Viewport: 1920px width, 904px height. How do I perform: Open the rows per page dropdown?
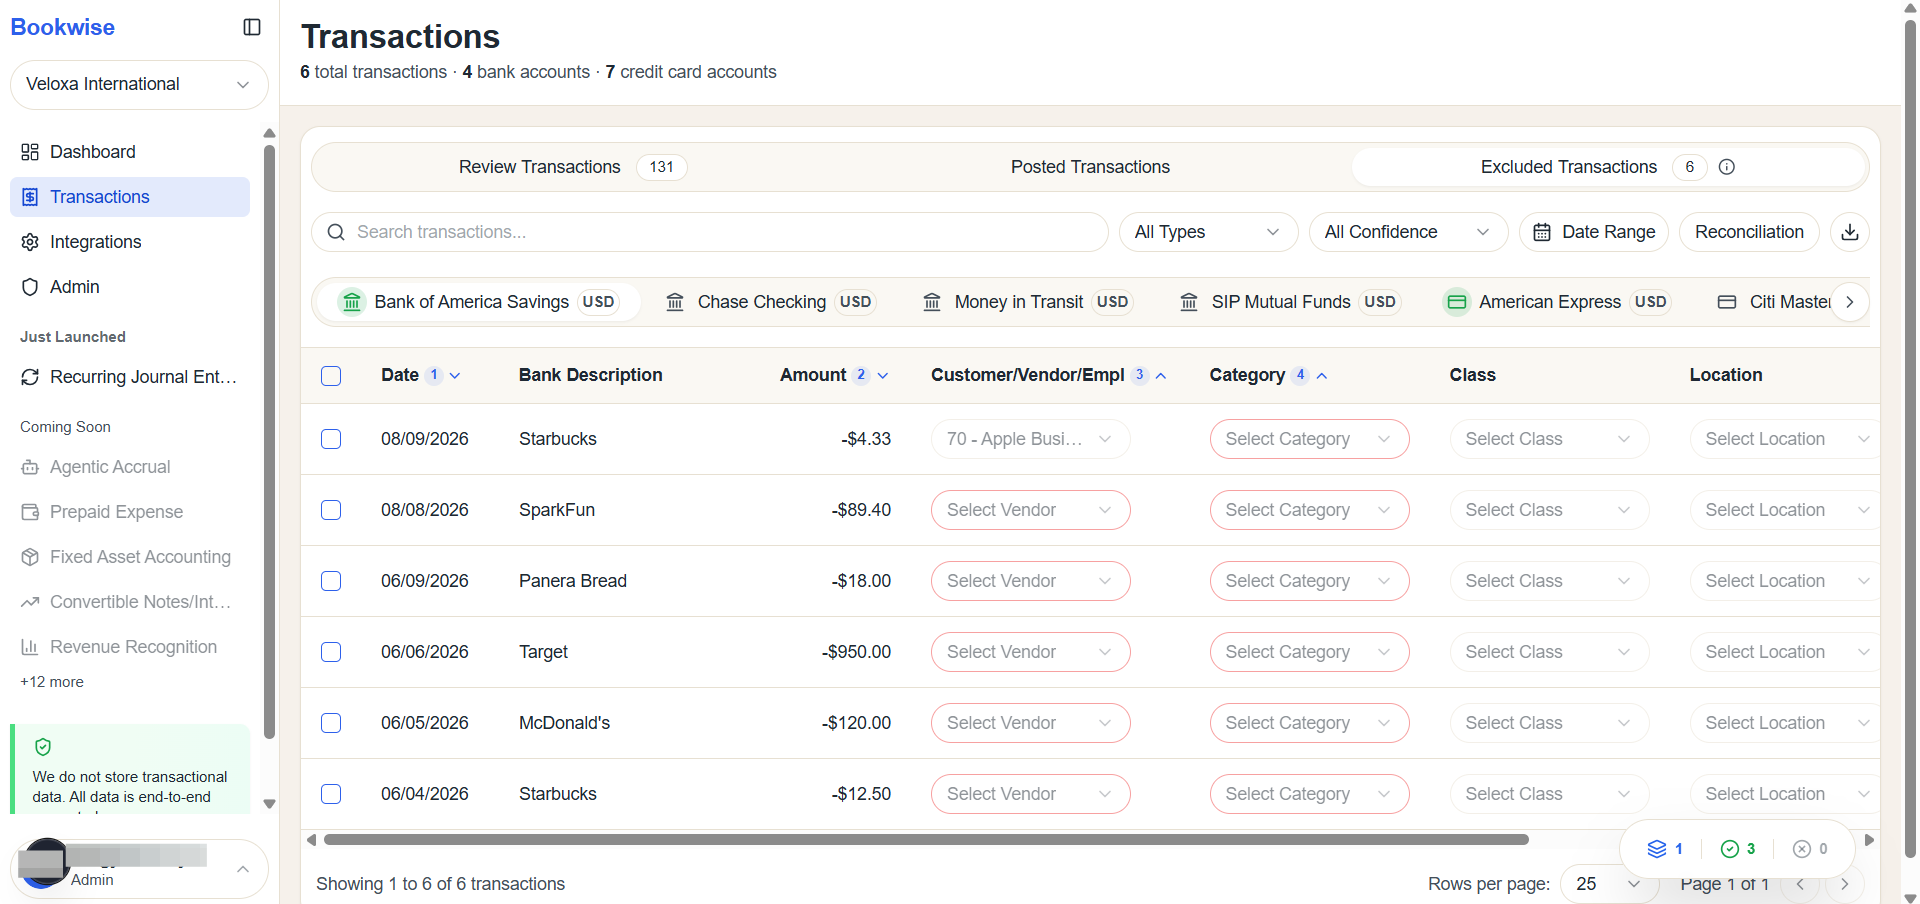(1608, 884)
